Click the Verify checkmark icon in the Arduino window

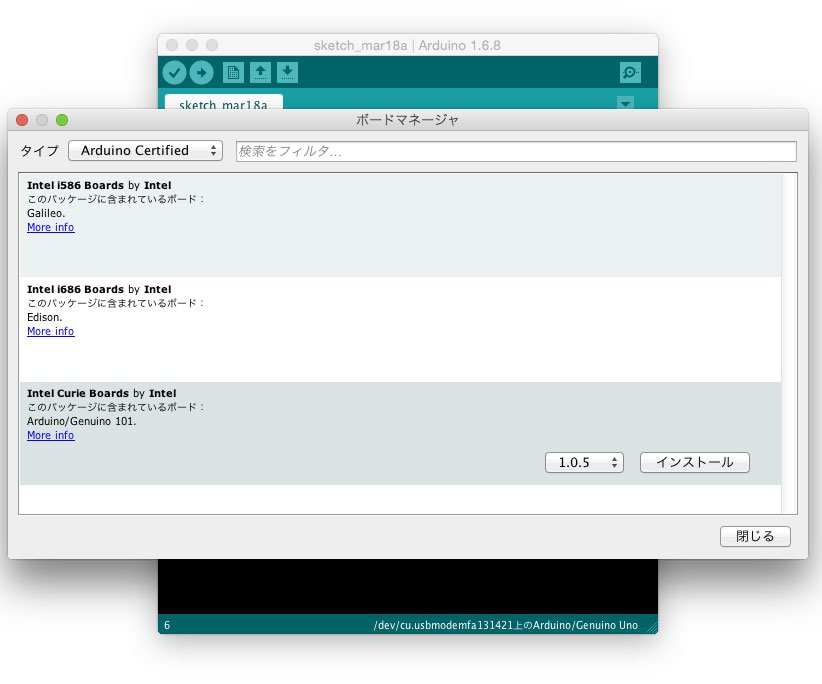pos(175,73)
